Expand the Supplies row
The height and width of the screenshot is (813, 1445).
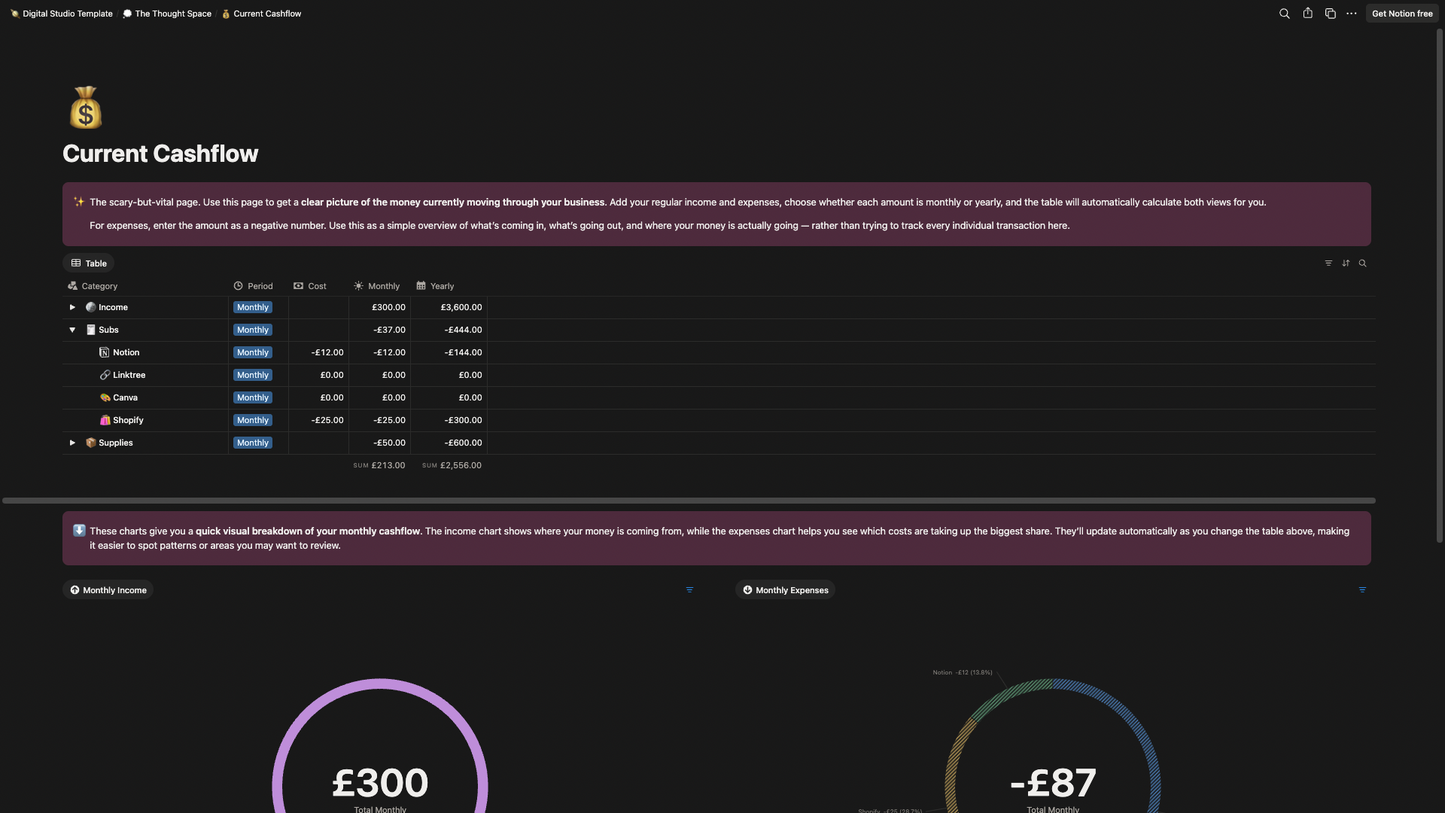(72, 442)
